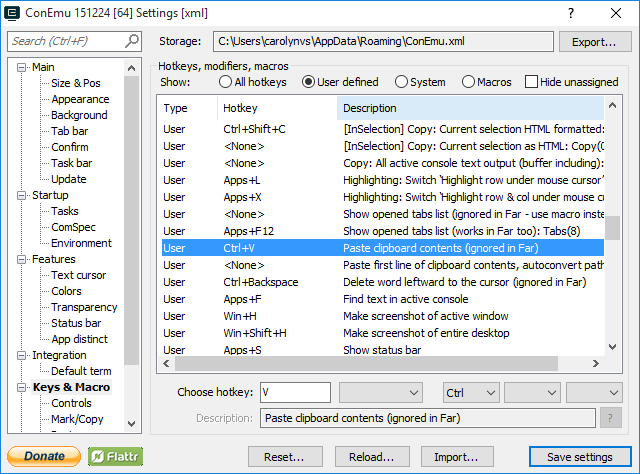640x474 pixels.
Task: Select the Apps+F Find text row
Action: 383,299
